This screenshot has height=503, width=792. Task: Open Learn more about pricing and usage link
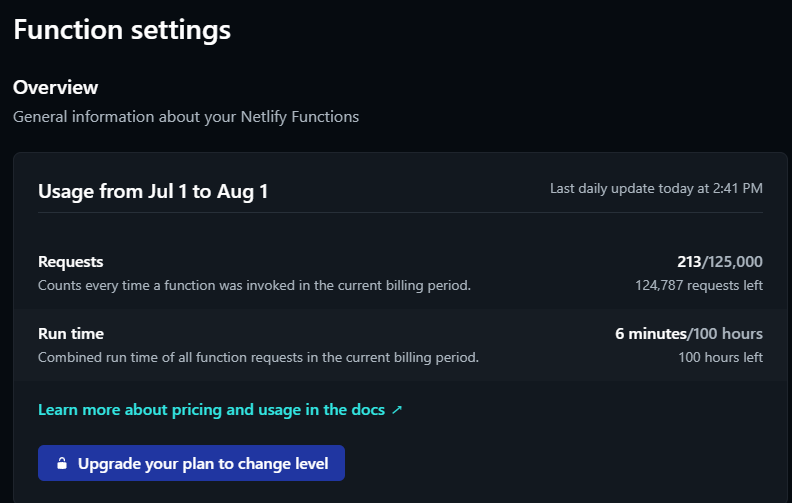tap(211, 410)
